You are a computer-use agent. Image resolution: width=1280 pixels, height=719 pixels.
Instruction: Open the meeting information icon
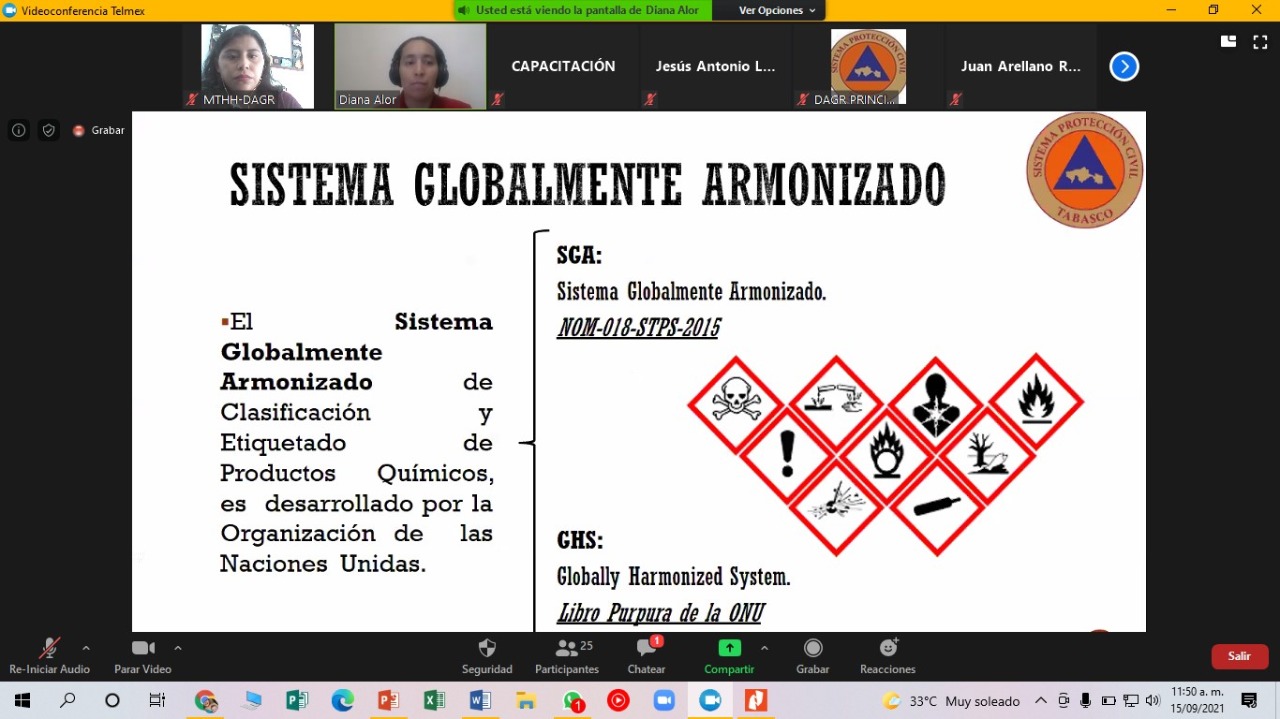click(18, 129)
